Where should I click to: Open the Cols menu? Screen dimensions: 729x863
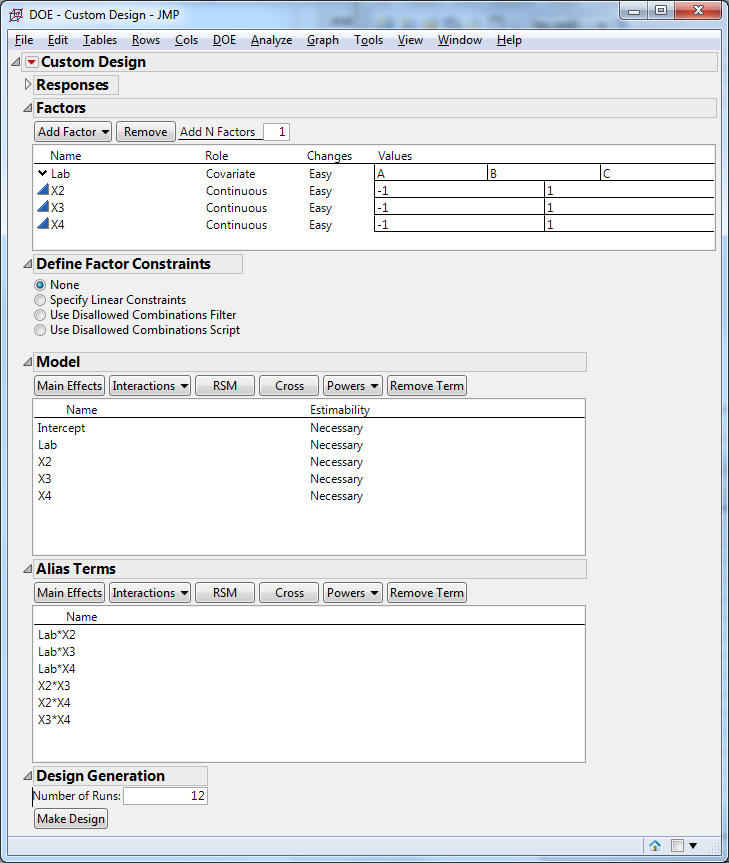(x=187, y=40)
